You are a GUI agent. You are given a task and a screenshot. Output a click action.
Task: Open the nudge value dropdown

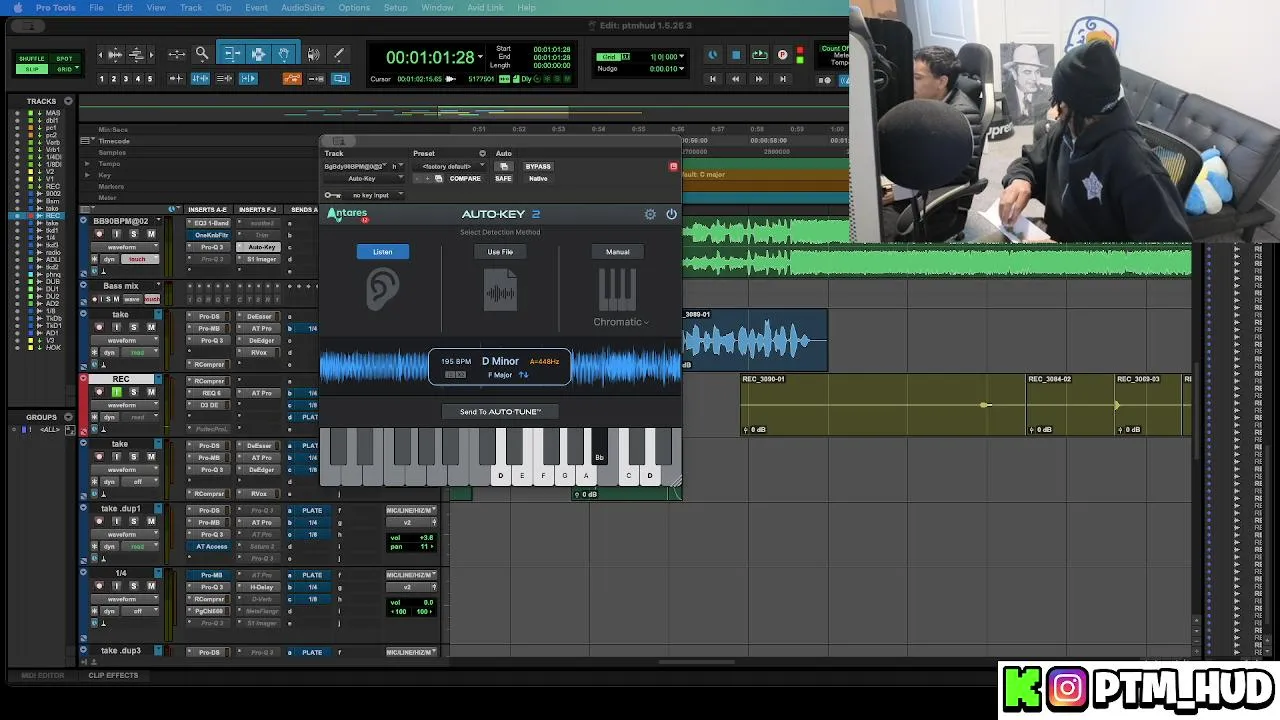point(682,69)
